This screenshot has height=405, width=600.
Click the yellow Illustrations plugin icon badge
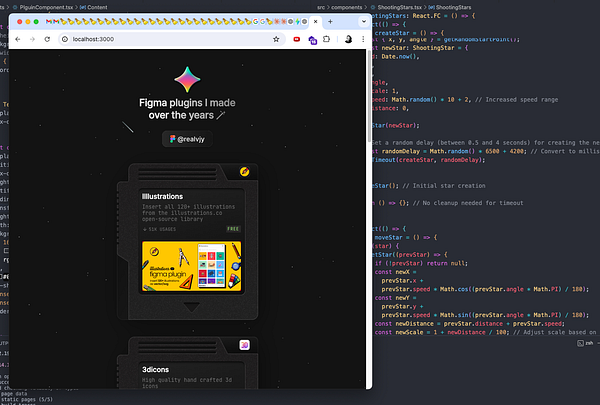[245, 171]
